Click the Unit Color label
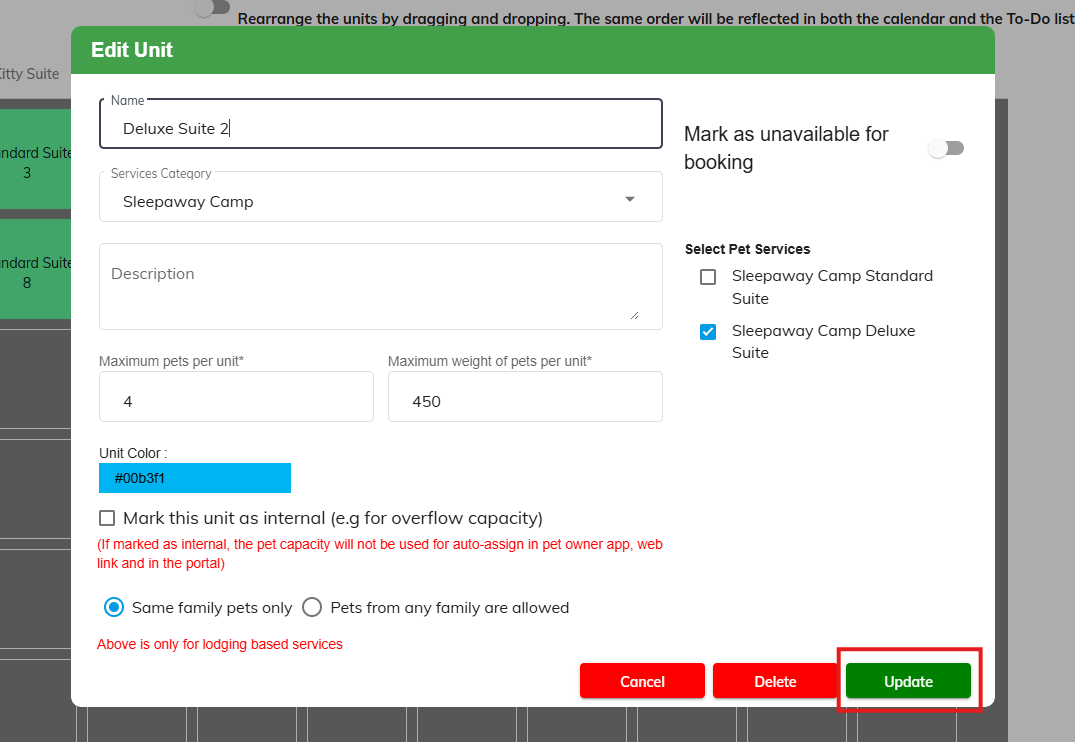Screen dimensions: 1075x742 click(133, 453)
